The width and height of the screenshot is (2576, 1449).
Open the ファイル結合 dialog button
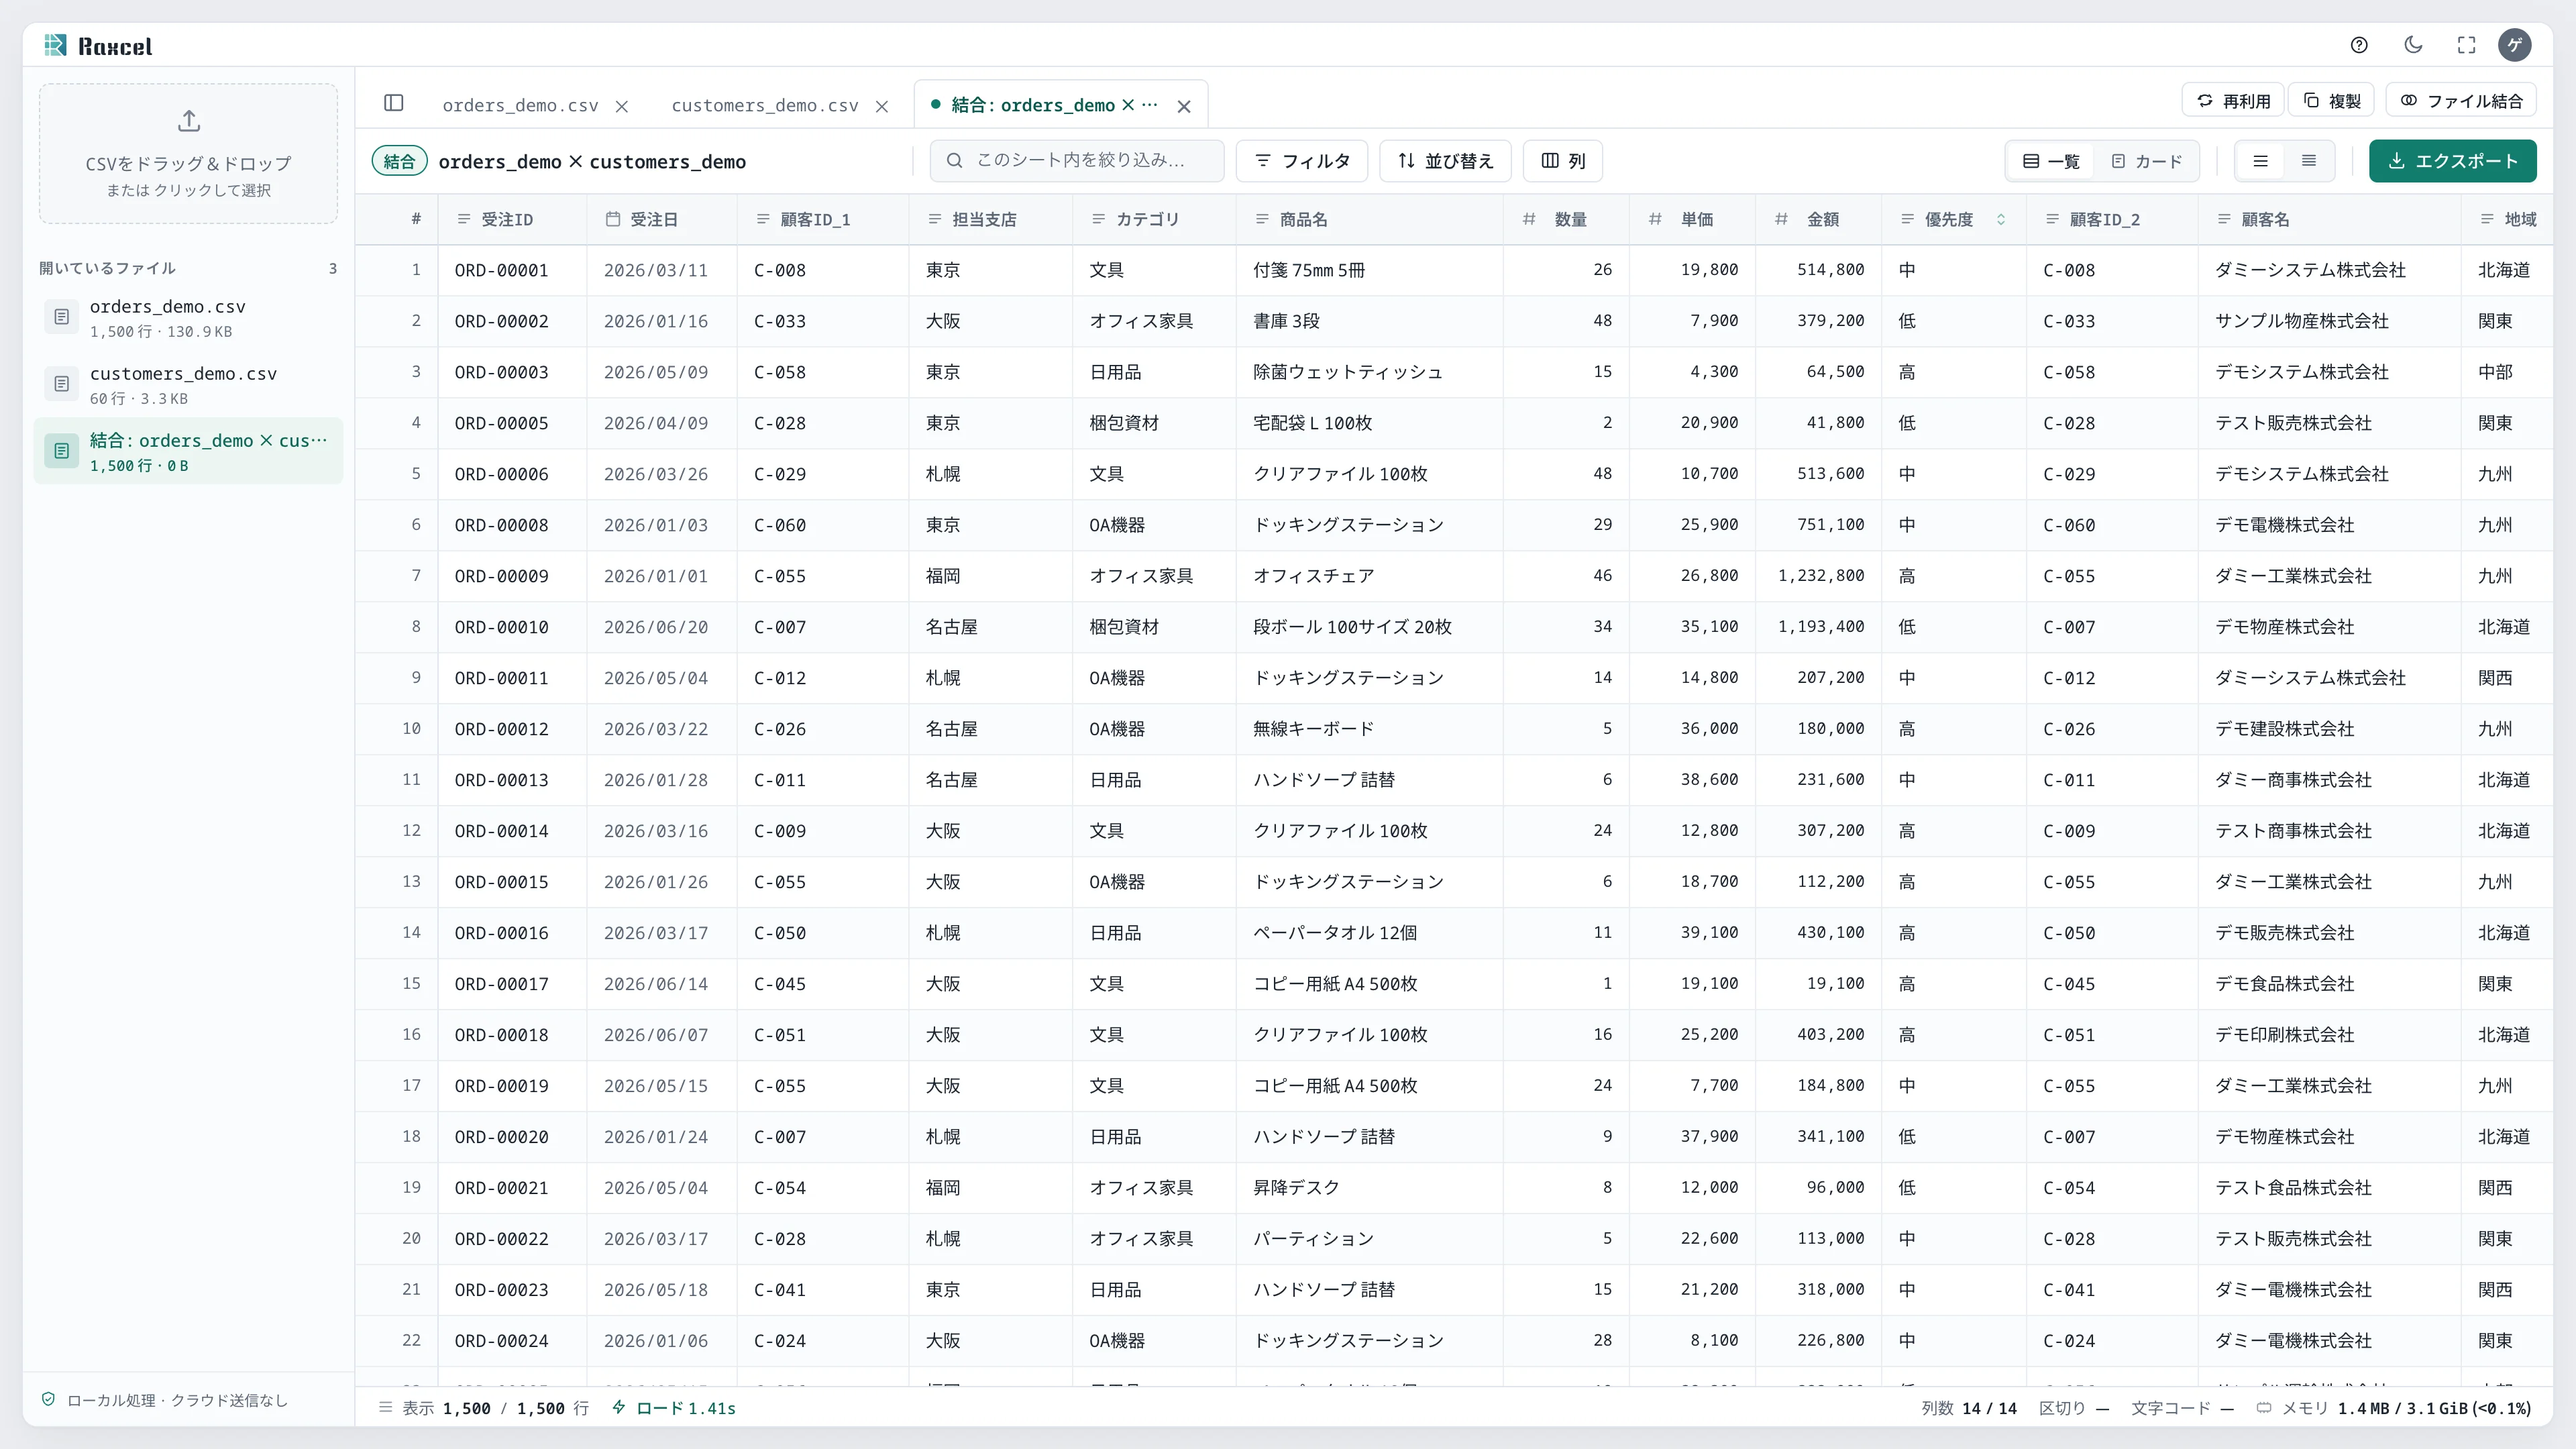(x=2461, y=101)
